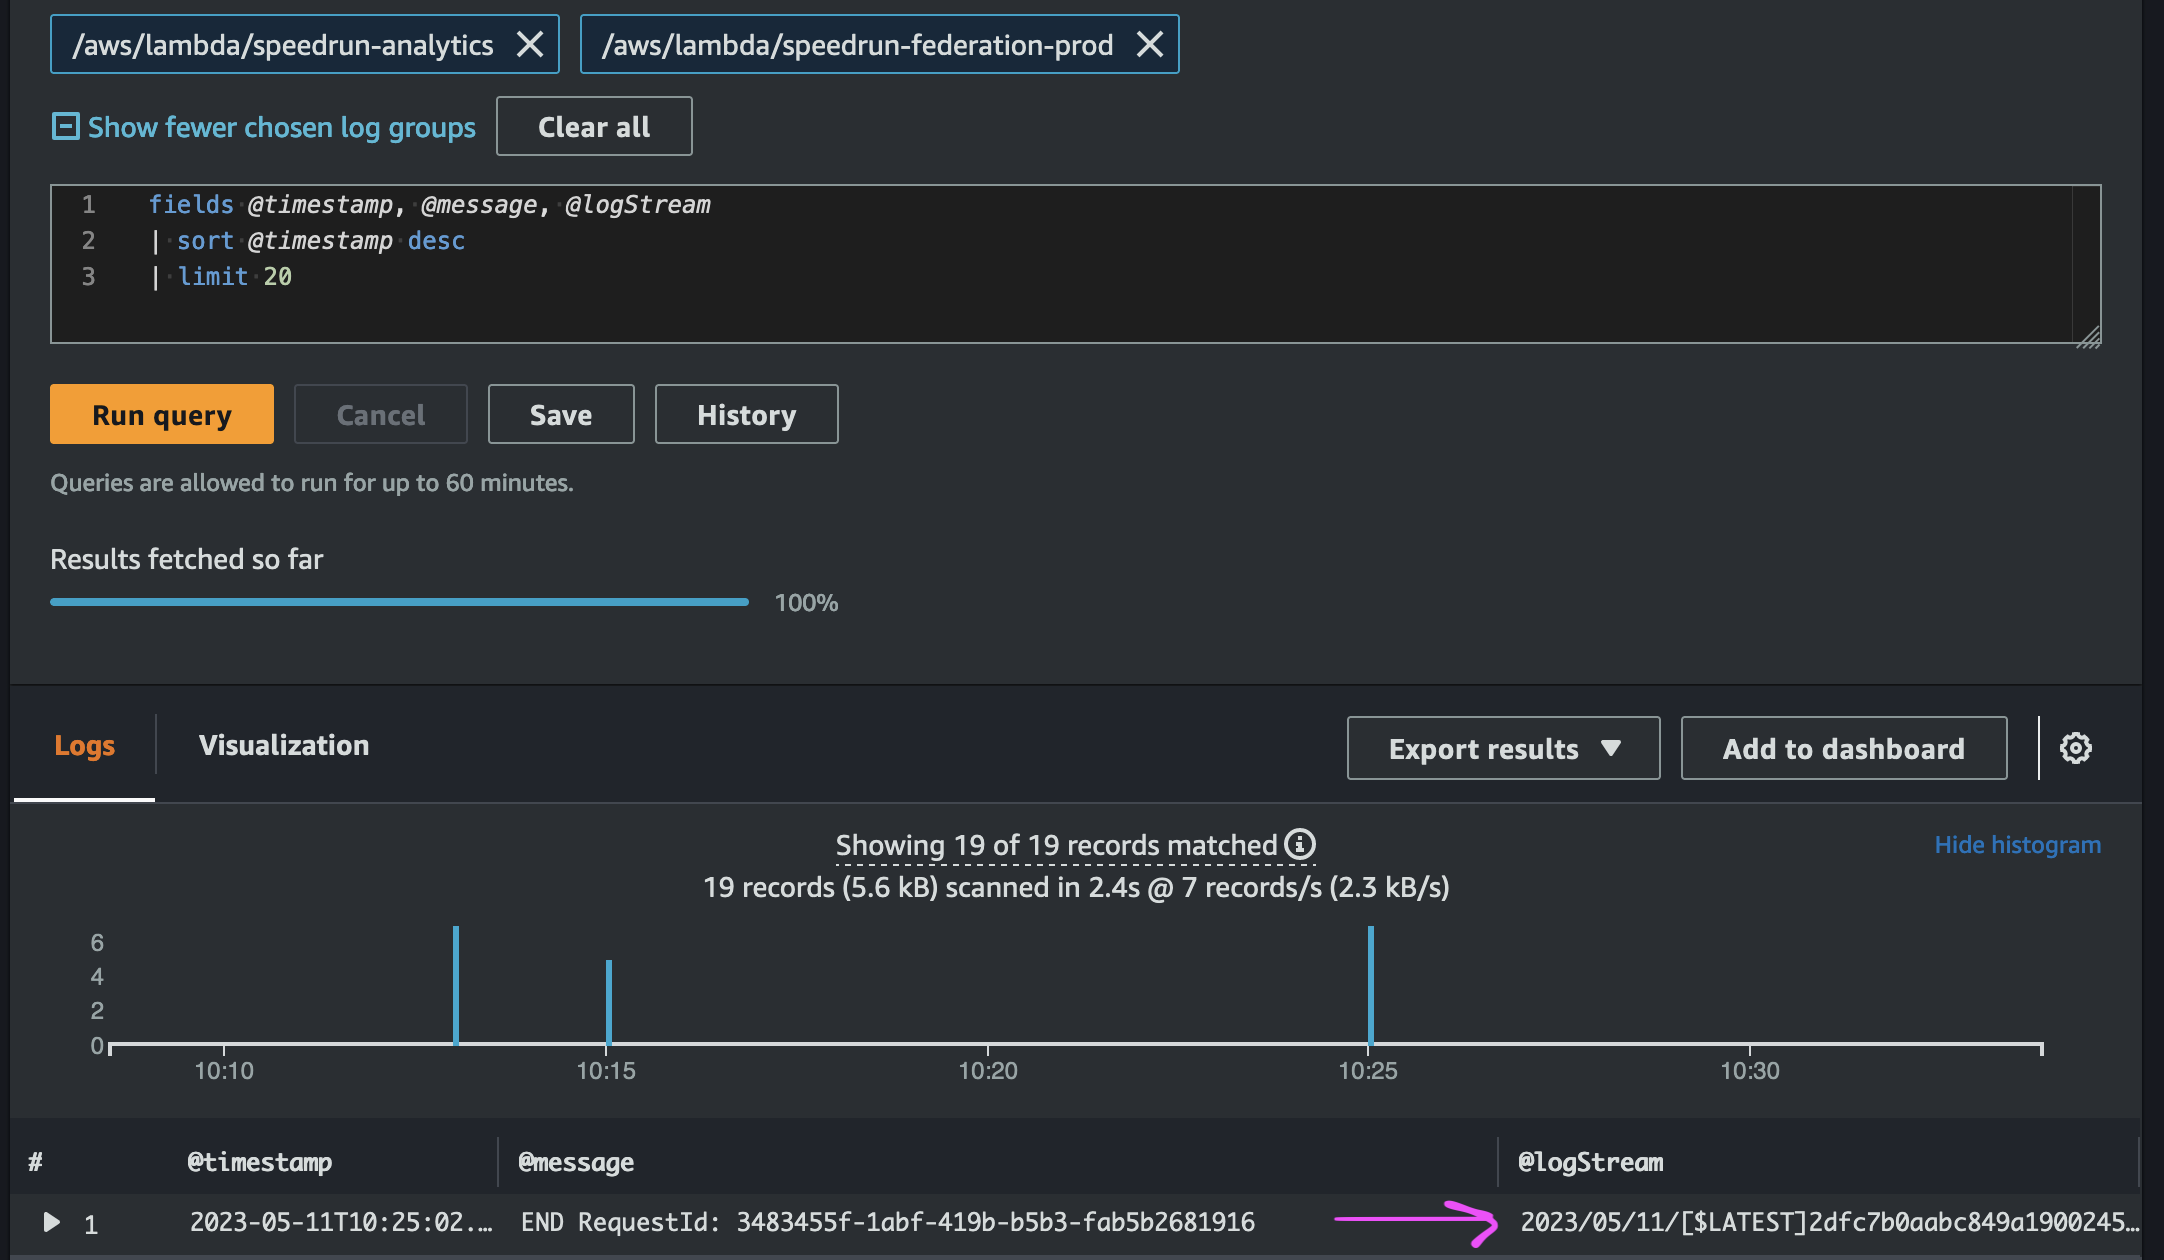The width and height of the screenshot is (2164, 1260).
Task: Click the histogram bar near 10:25
Action: (1370, 985)
